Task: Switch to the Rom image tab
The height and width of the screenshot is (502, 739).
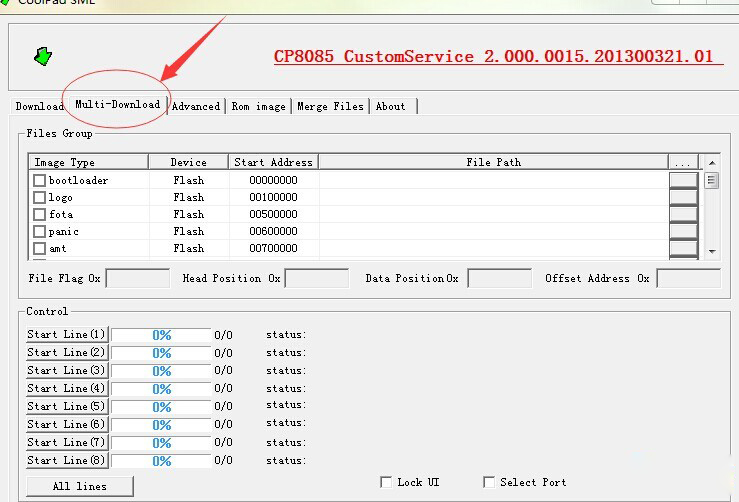Action: (258, 106)
